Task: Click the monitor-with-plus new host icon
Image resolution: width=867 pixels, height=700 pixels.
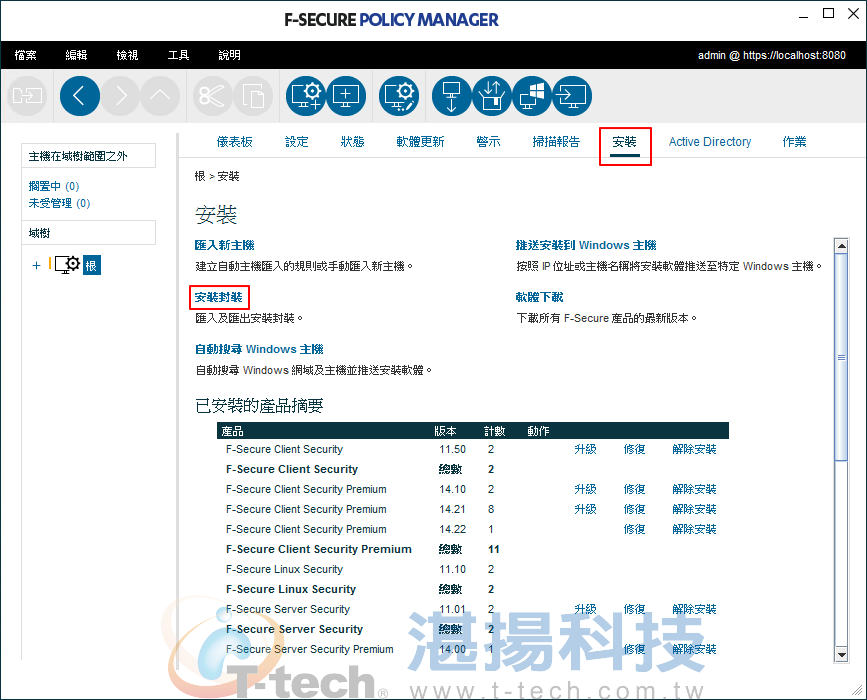Action: (x=346, y=96)
